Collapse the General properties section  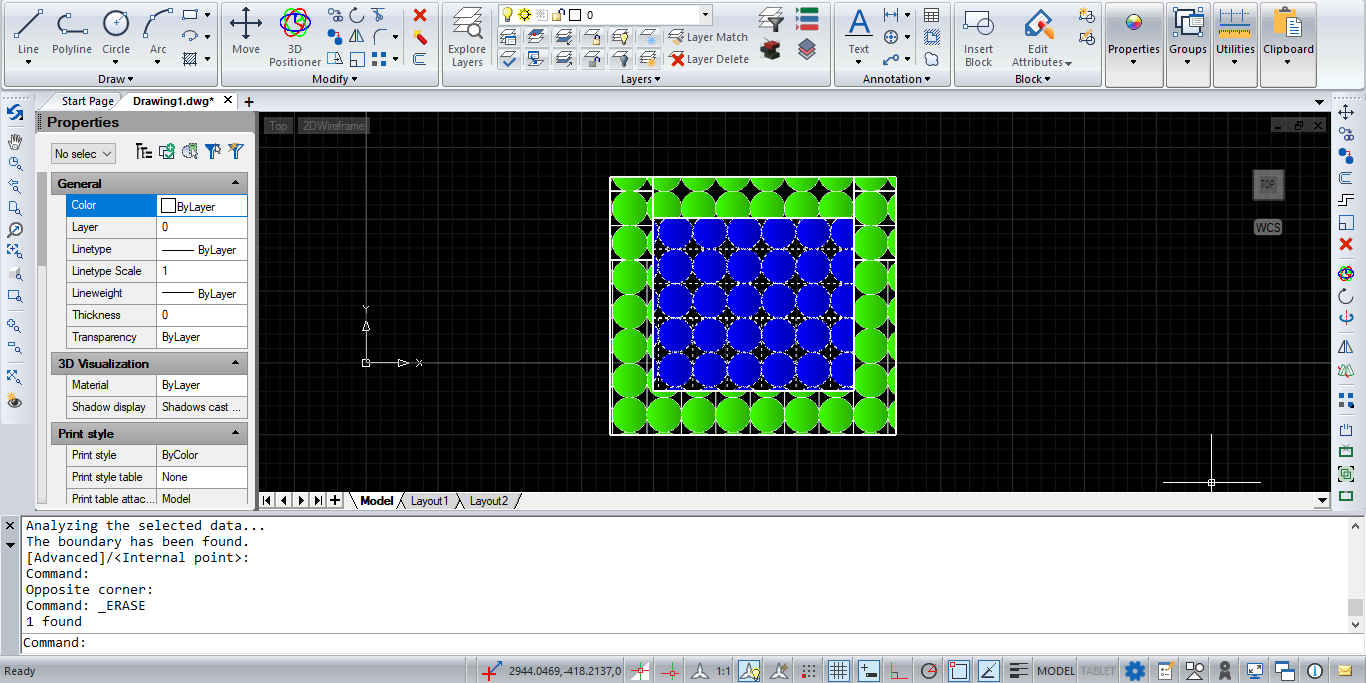click(236, 183)
